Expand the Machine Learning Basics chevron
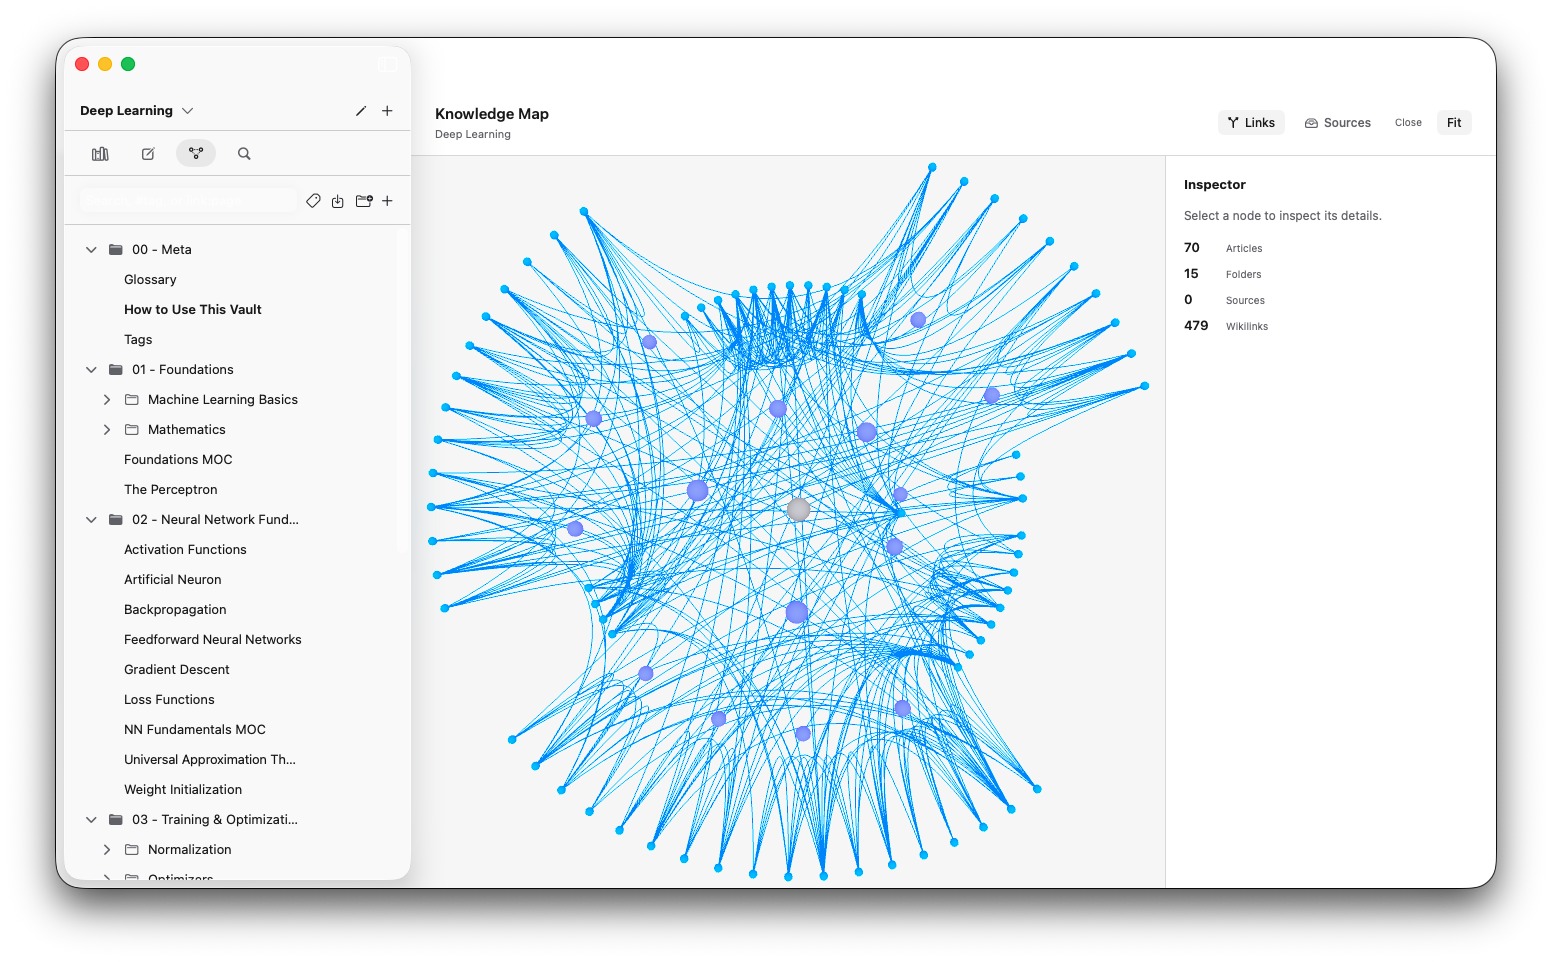This screenshot has height=962, width=1552. (x=107, y=400)
